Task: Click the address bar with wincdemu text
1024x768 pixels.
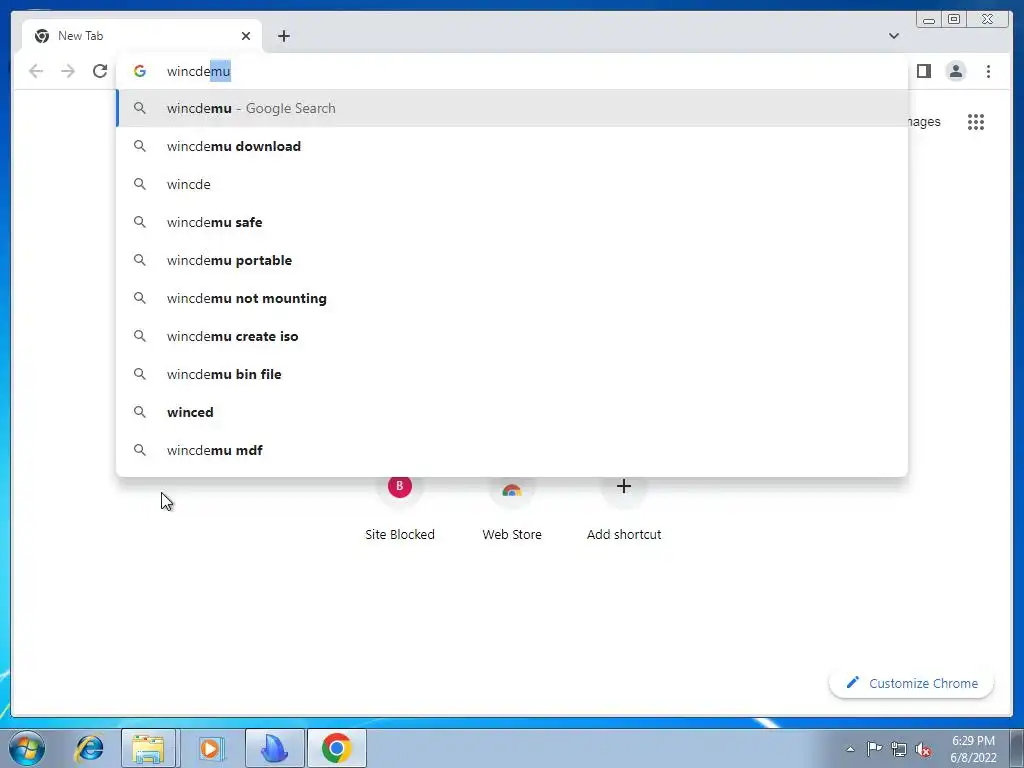Action: click(512, 71)
